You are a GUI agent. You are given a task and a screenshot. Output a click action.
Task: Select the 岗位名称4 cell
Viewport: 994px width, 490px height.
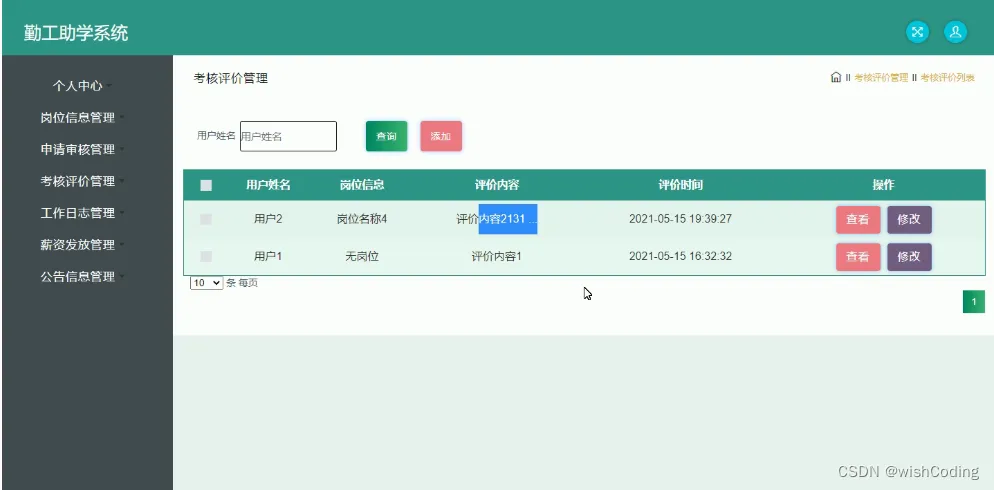[362, 219]
